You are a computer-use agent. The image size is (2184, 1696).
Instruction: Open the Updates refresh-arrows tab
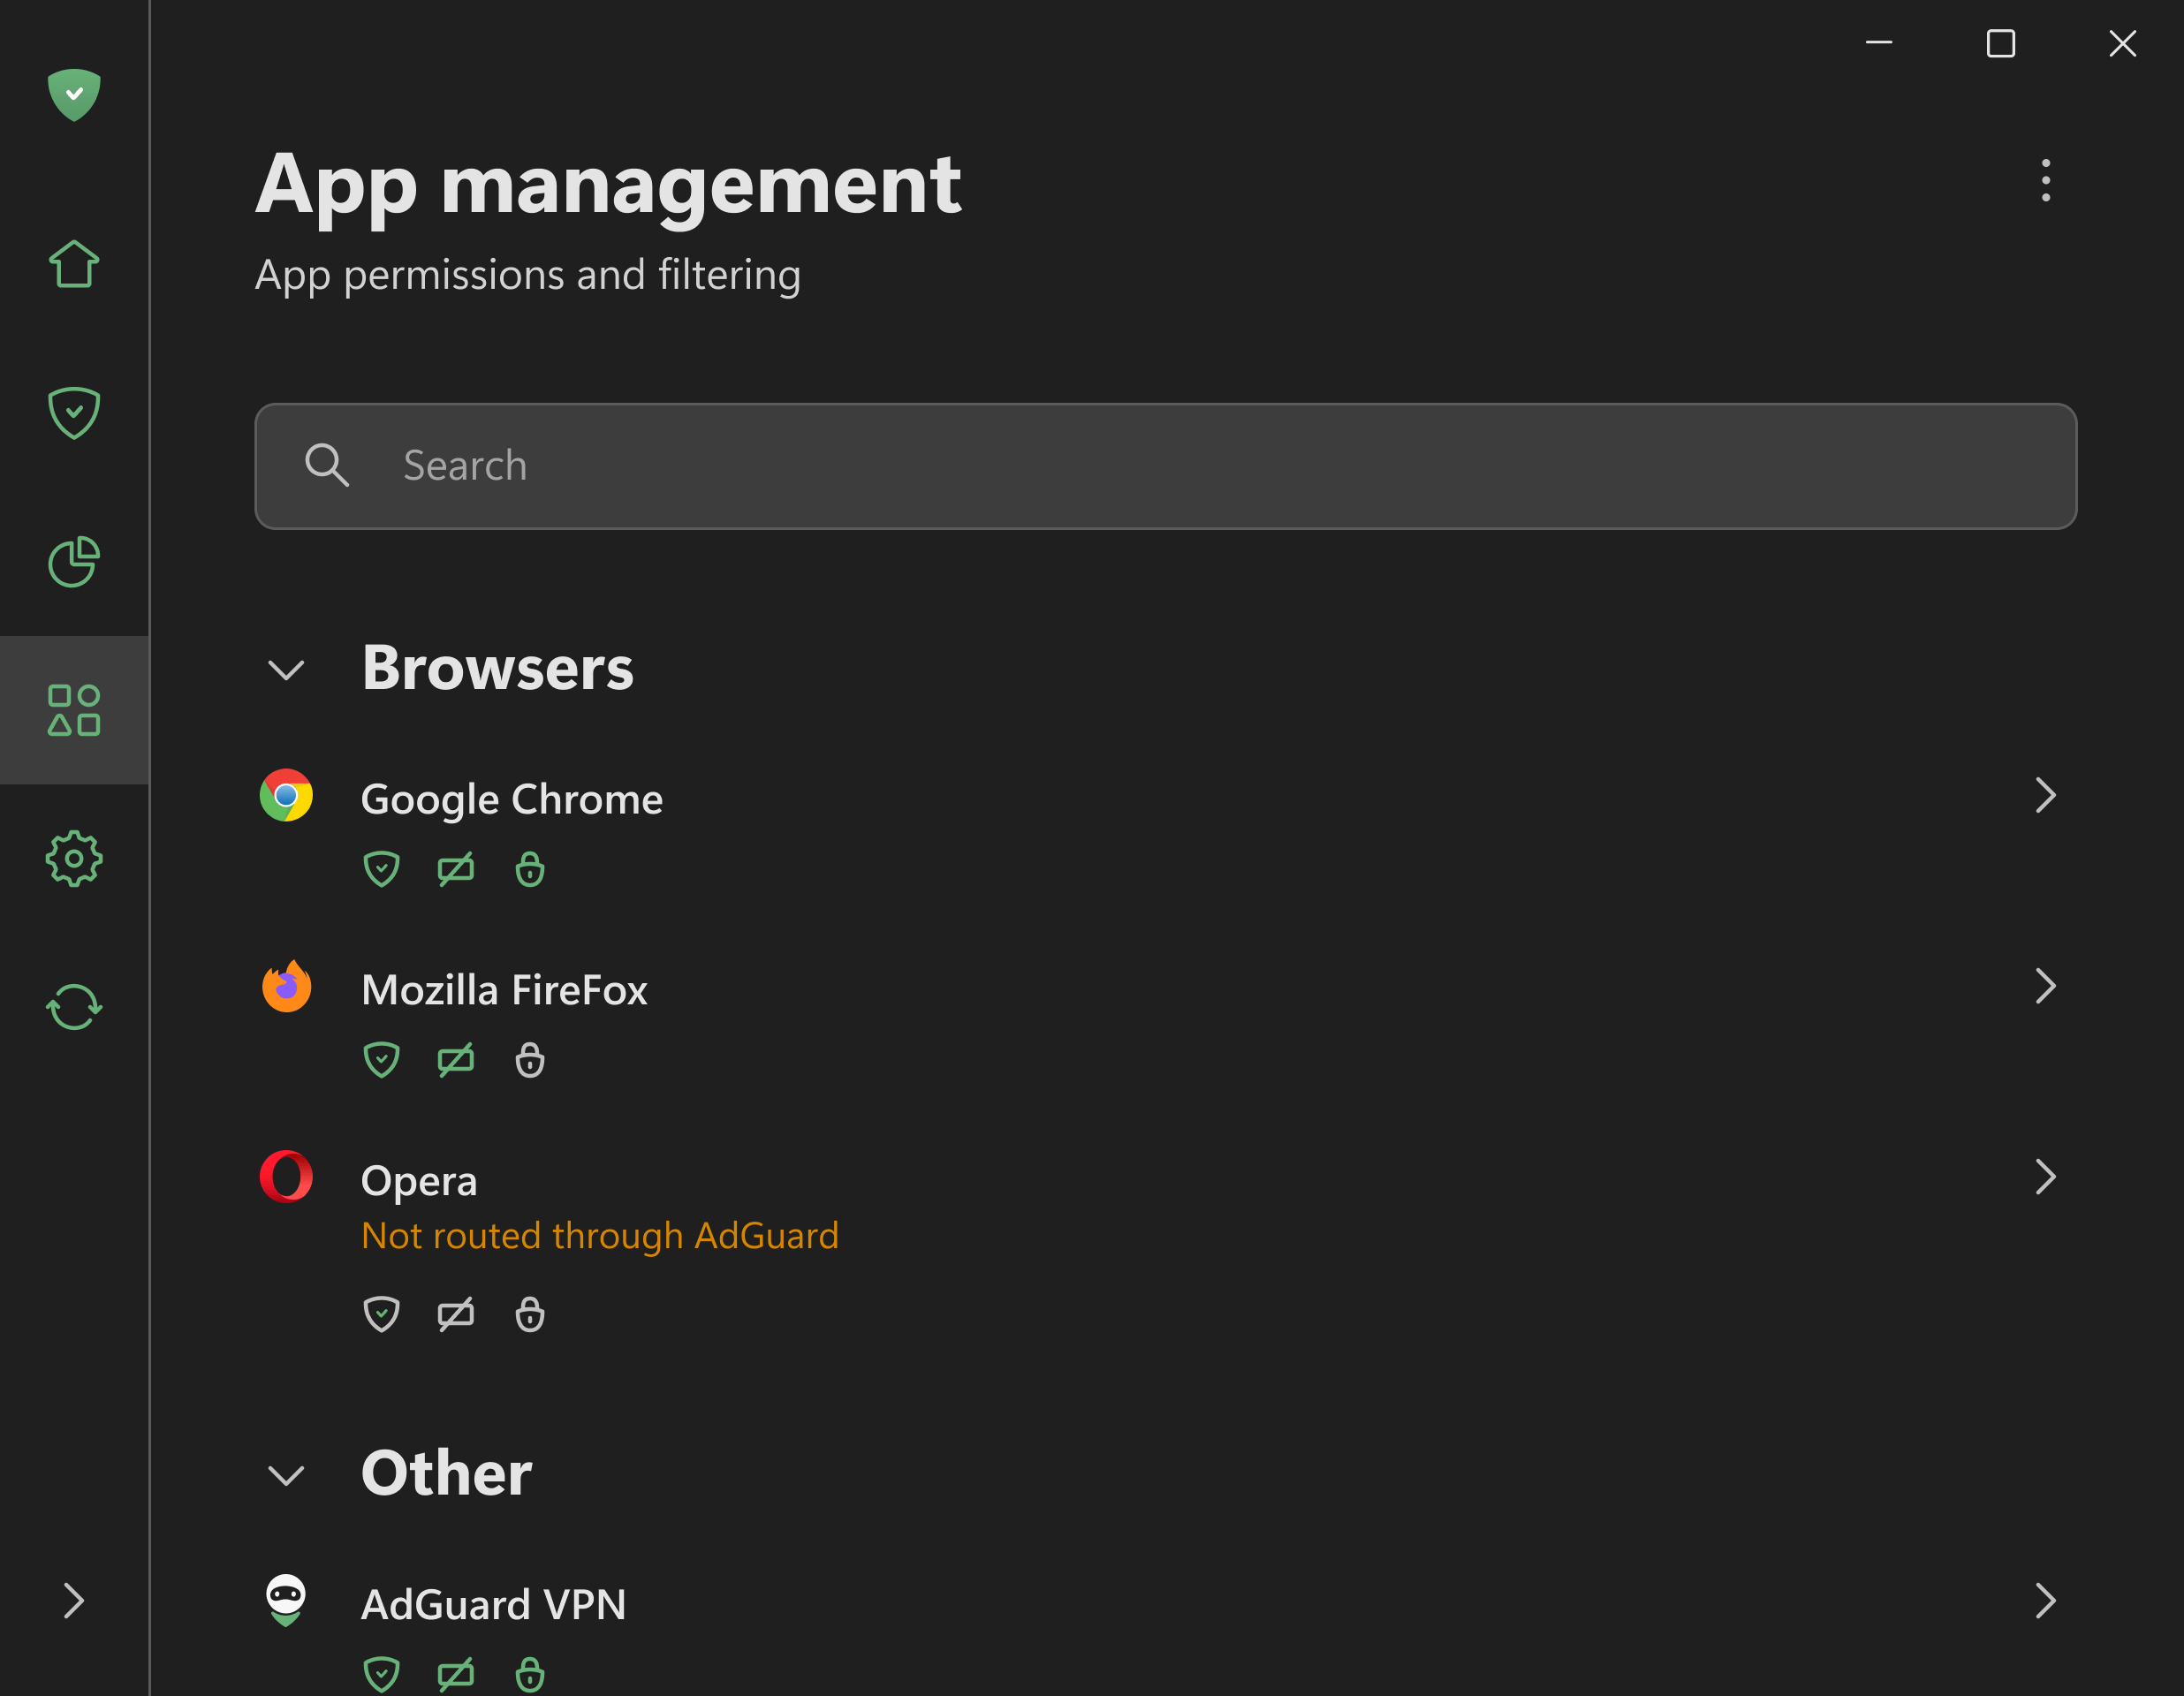tap(74, 1007)
